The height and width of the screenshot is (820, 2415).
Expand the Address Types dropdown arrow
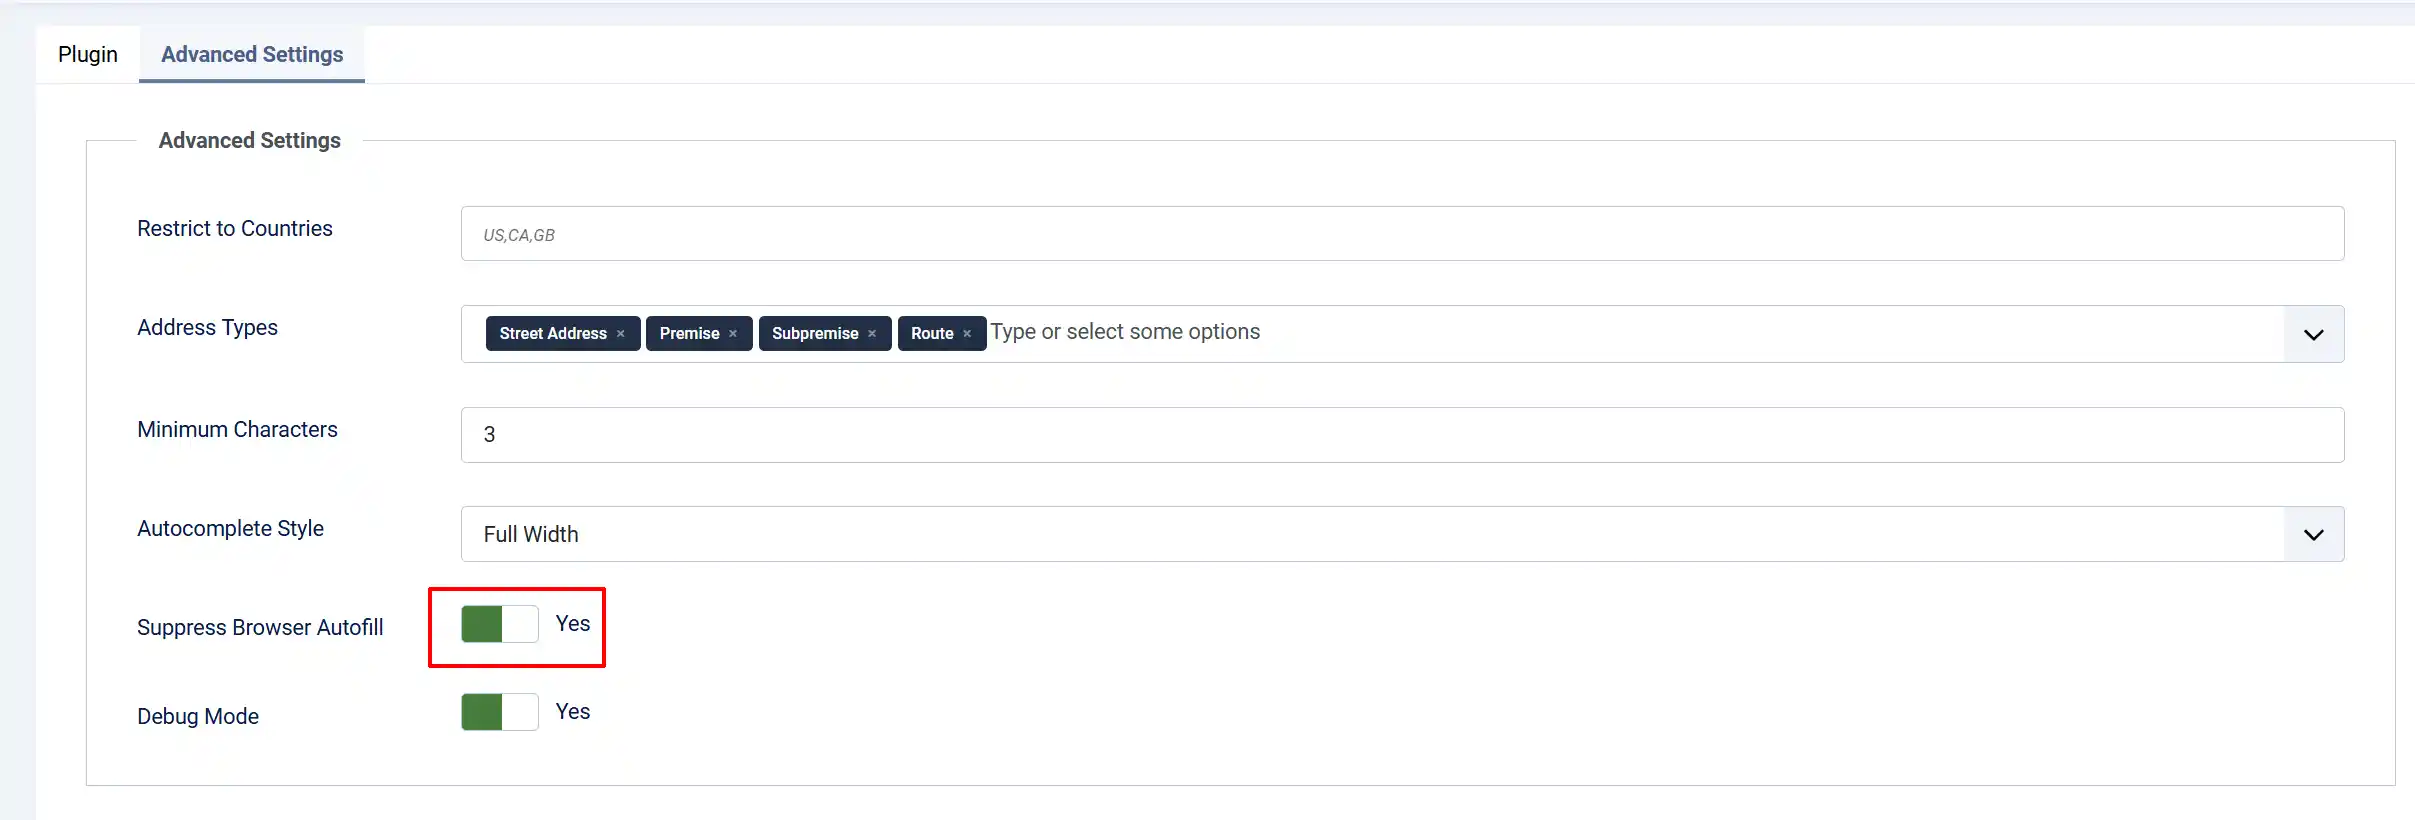coord(2314,334)
